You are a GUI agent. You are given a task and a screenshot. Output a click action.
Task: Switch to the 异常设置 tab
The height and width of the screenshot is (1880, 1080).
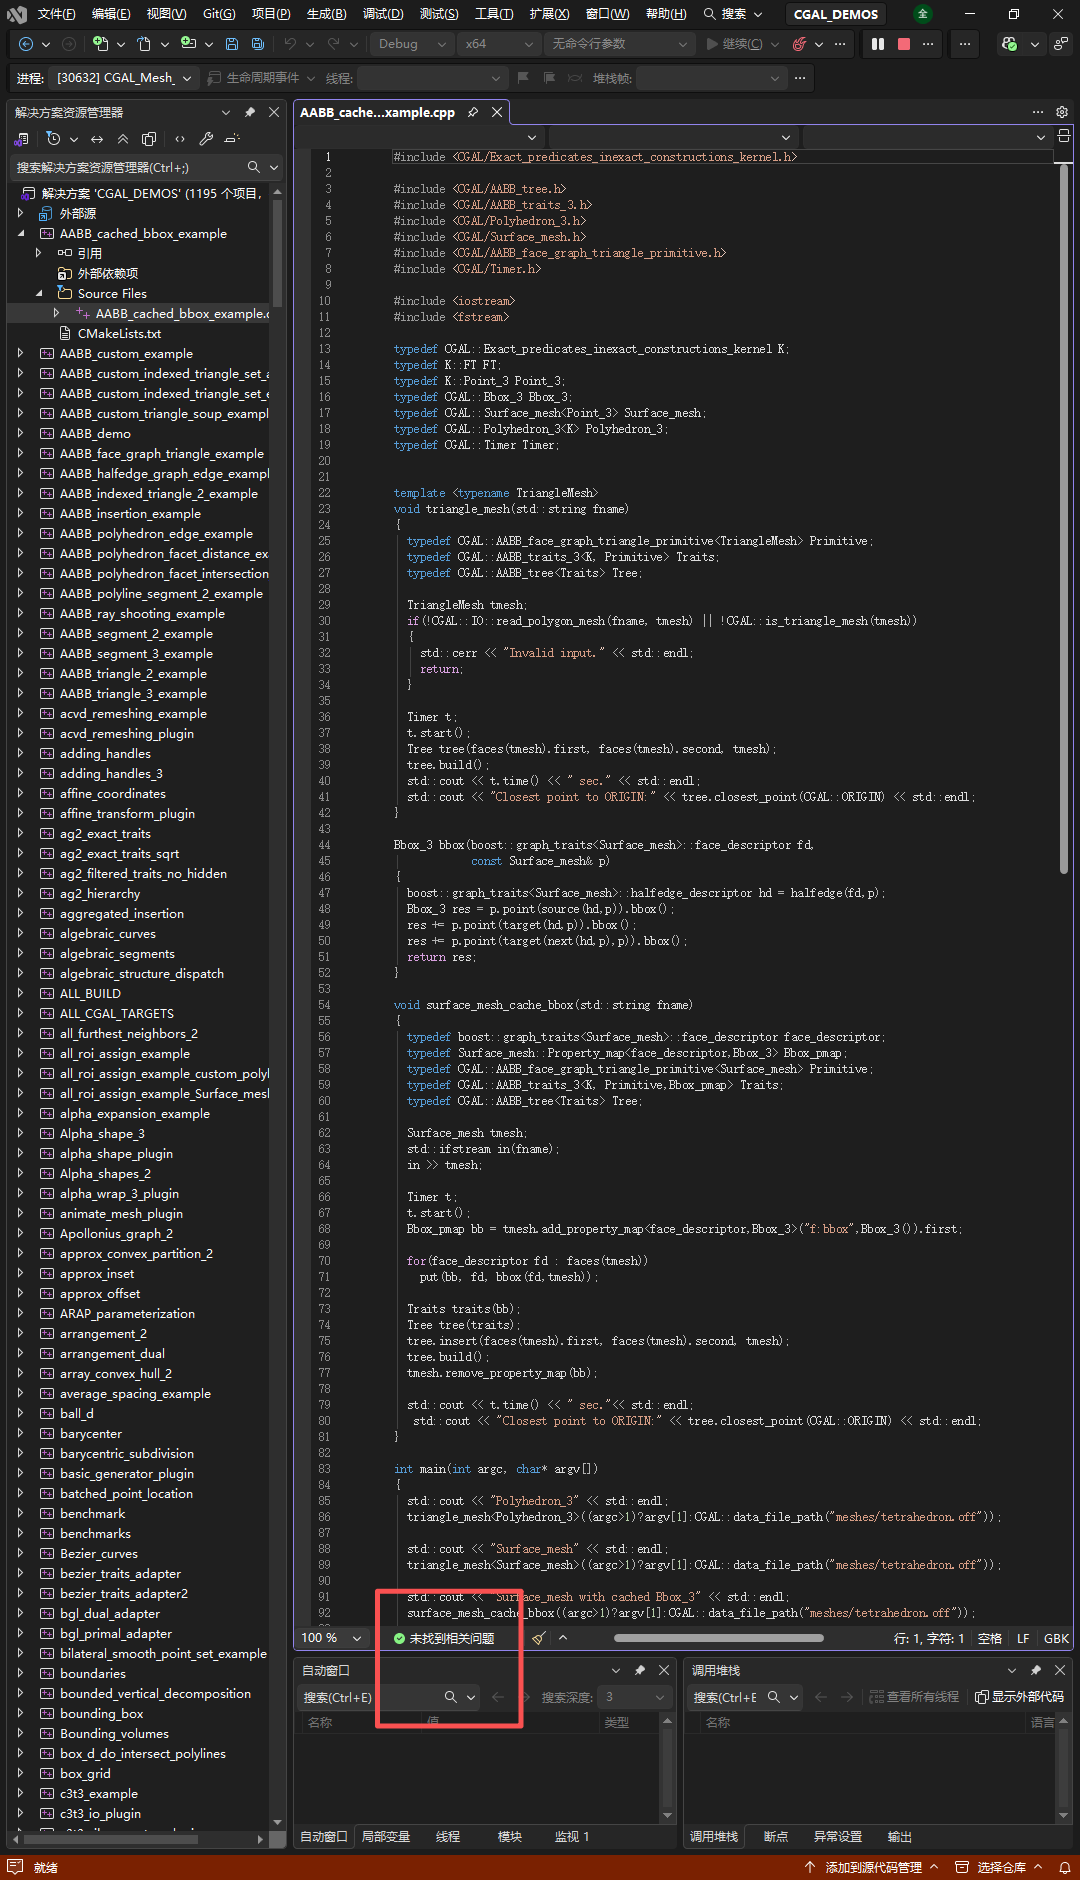click(838, 1837)
